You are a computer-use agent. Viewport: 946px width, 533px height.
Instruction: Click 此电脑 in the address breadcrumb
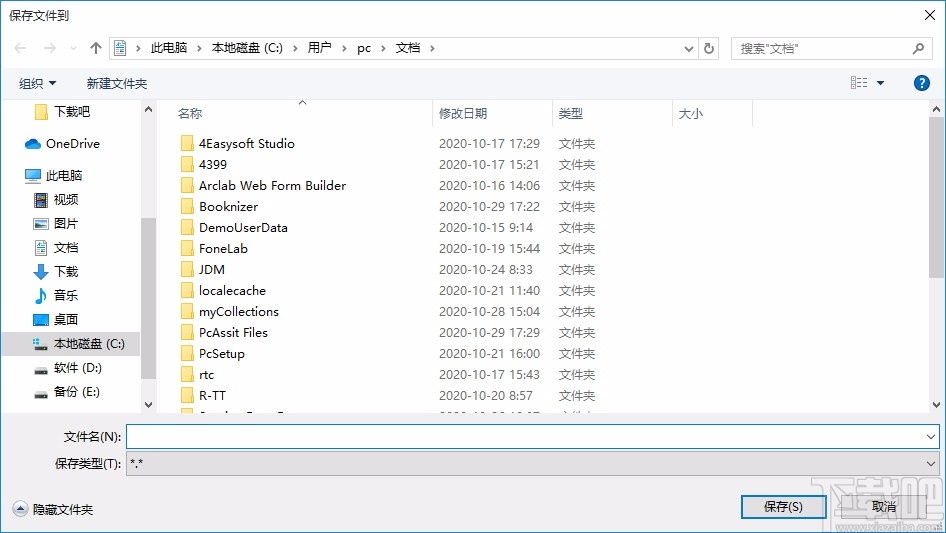tap(169, 48)
